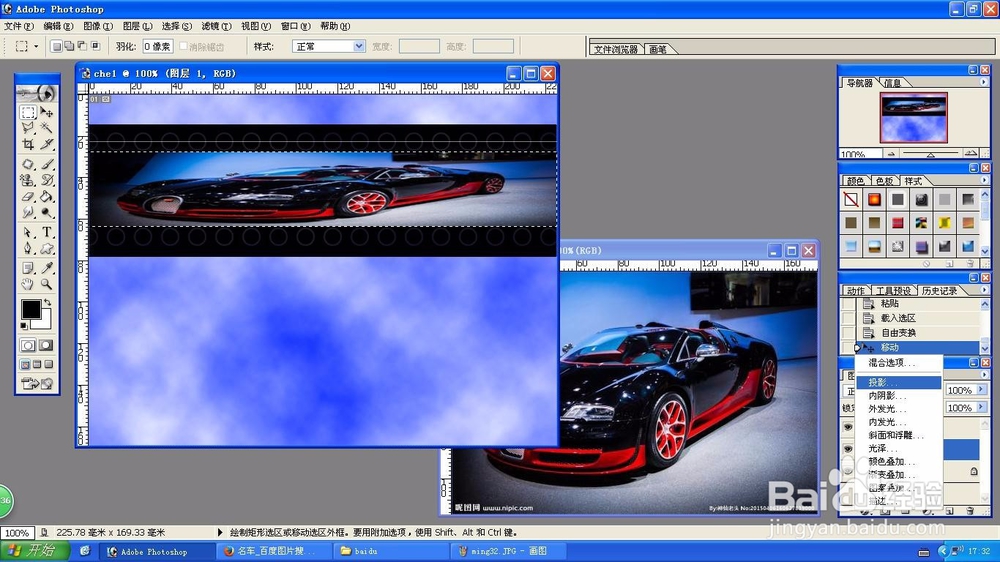Click the 开始 Start button
The height and width of the screenshot is (562, 1000).
click(x=33, y=551)
